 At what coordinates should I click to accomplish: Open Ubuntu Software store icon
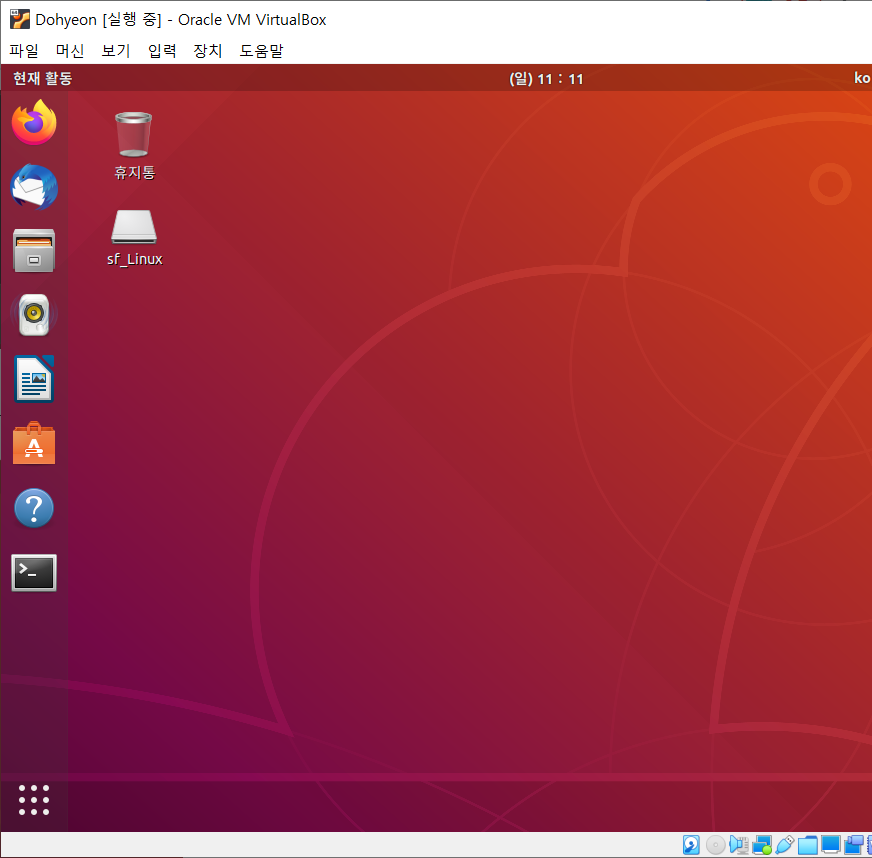click(34, 443)
